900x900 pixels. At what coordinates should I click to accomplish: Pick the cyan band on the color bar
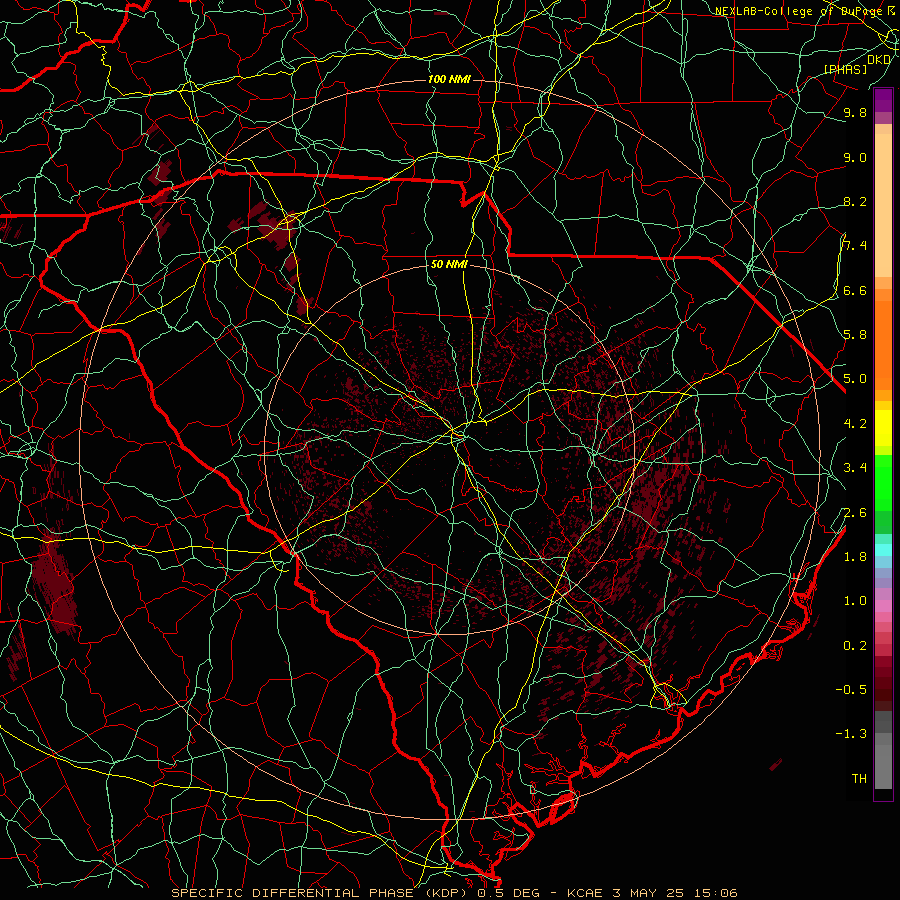point(883,549)
